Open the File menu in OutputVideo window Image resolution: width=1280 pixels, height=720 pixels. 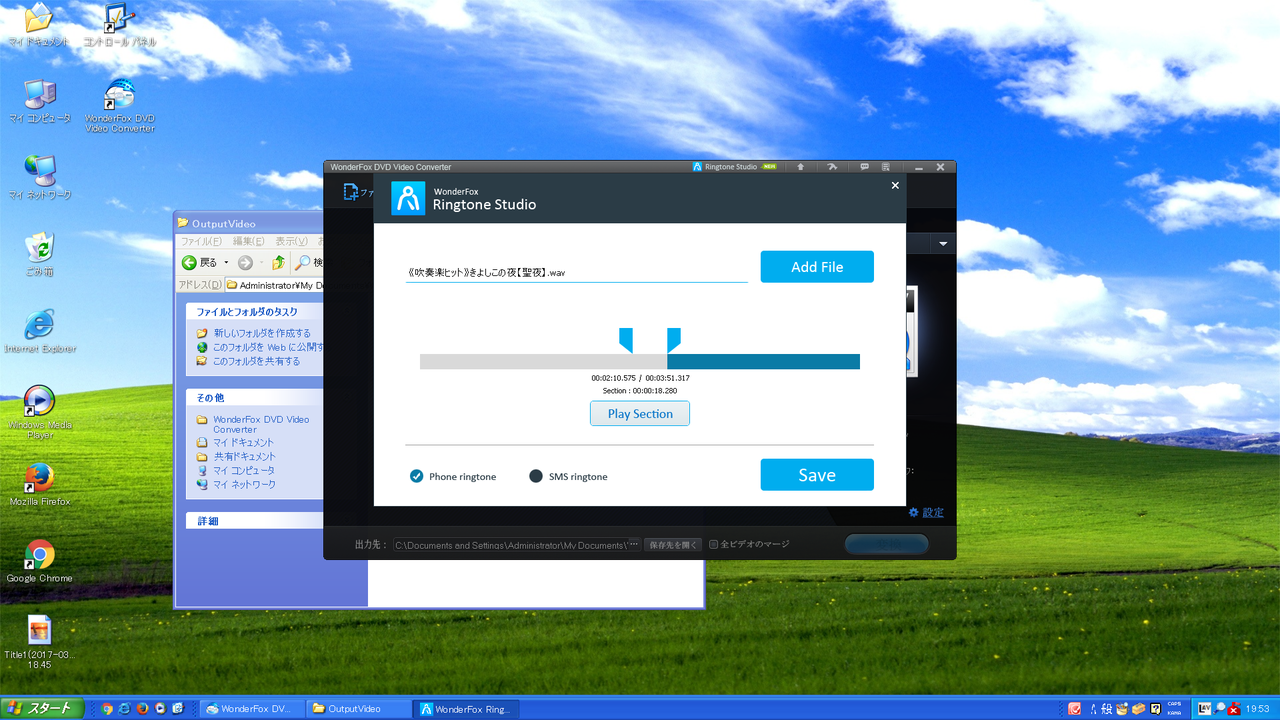click(201, 241)
